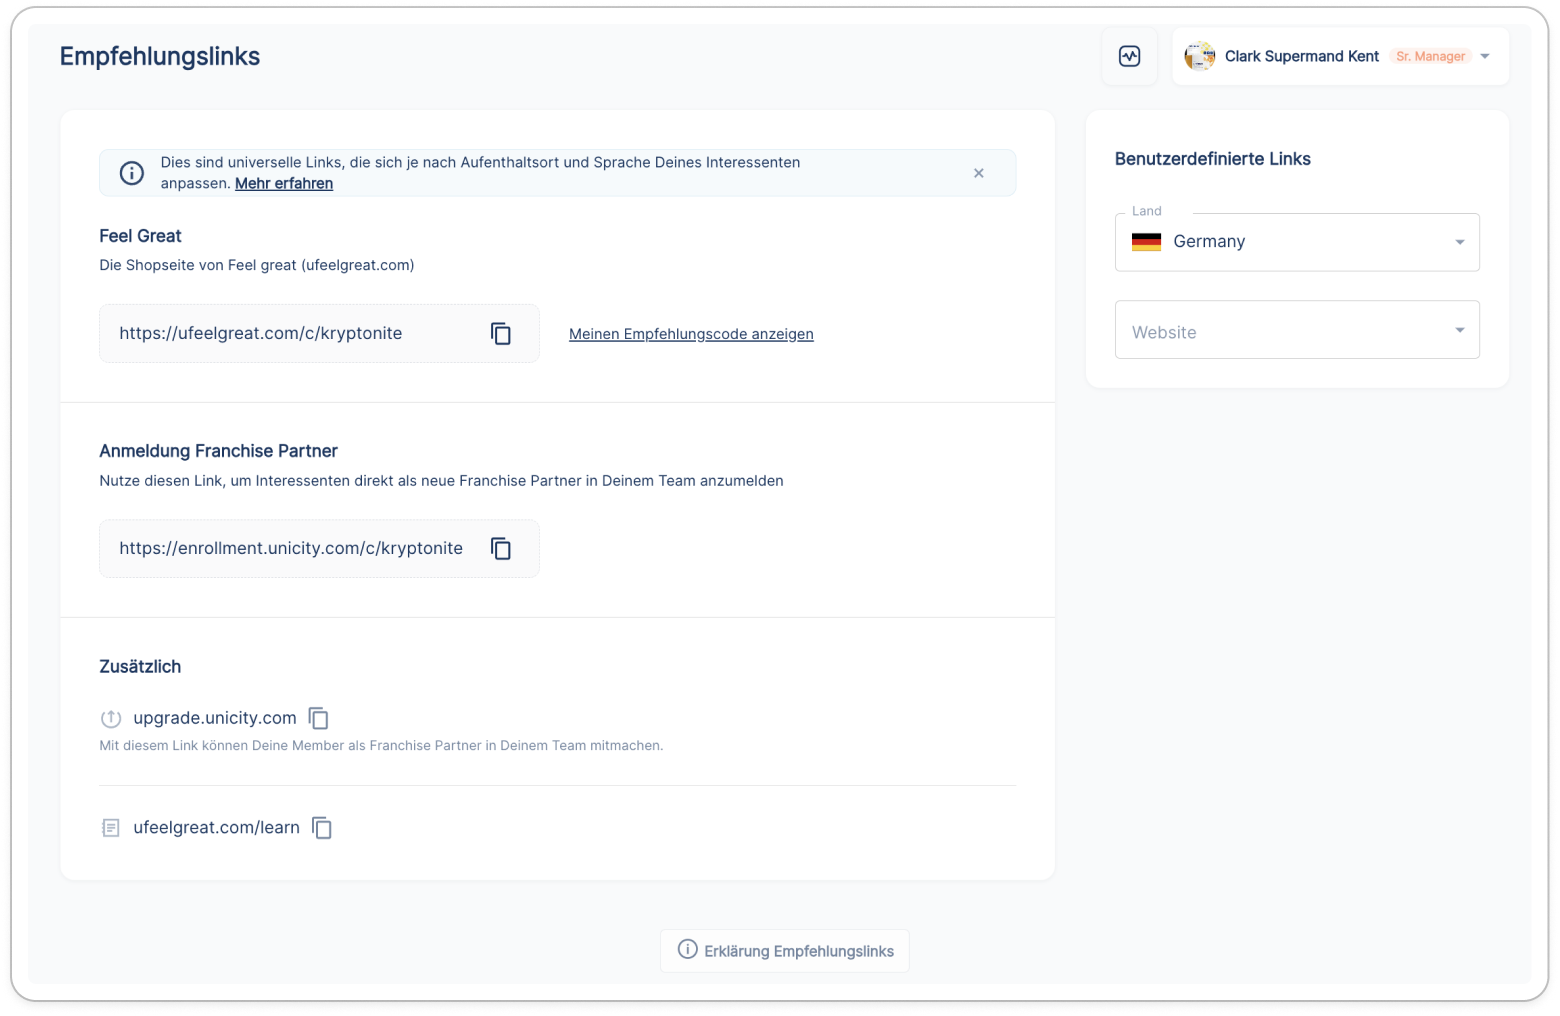Open the Land dropdown showing Germany
The height and width of the screenshot is (1016, 1560).
(1297, 242)
